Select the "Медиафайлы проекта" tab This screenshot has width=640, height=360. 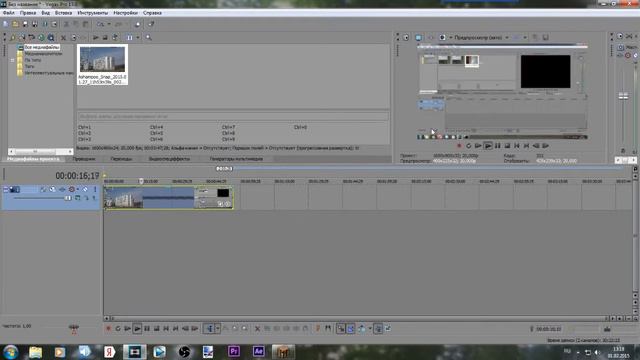click(x=33, y=159)
